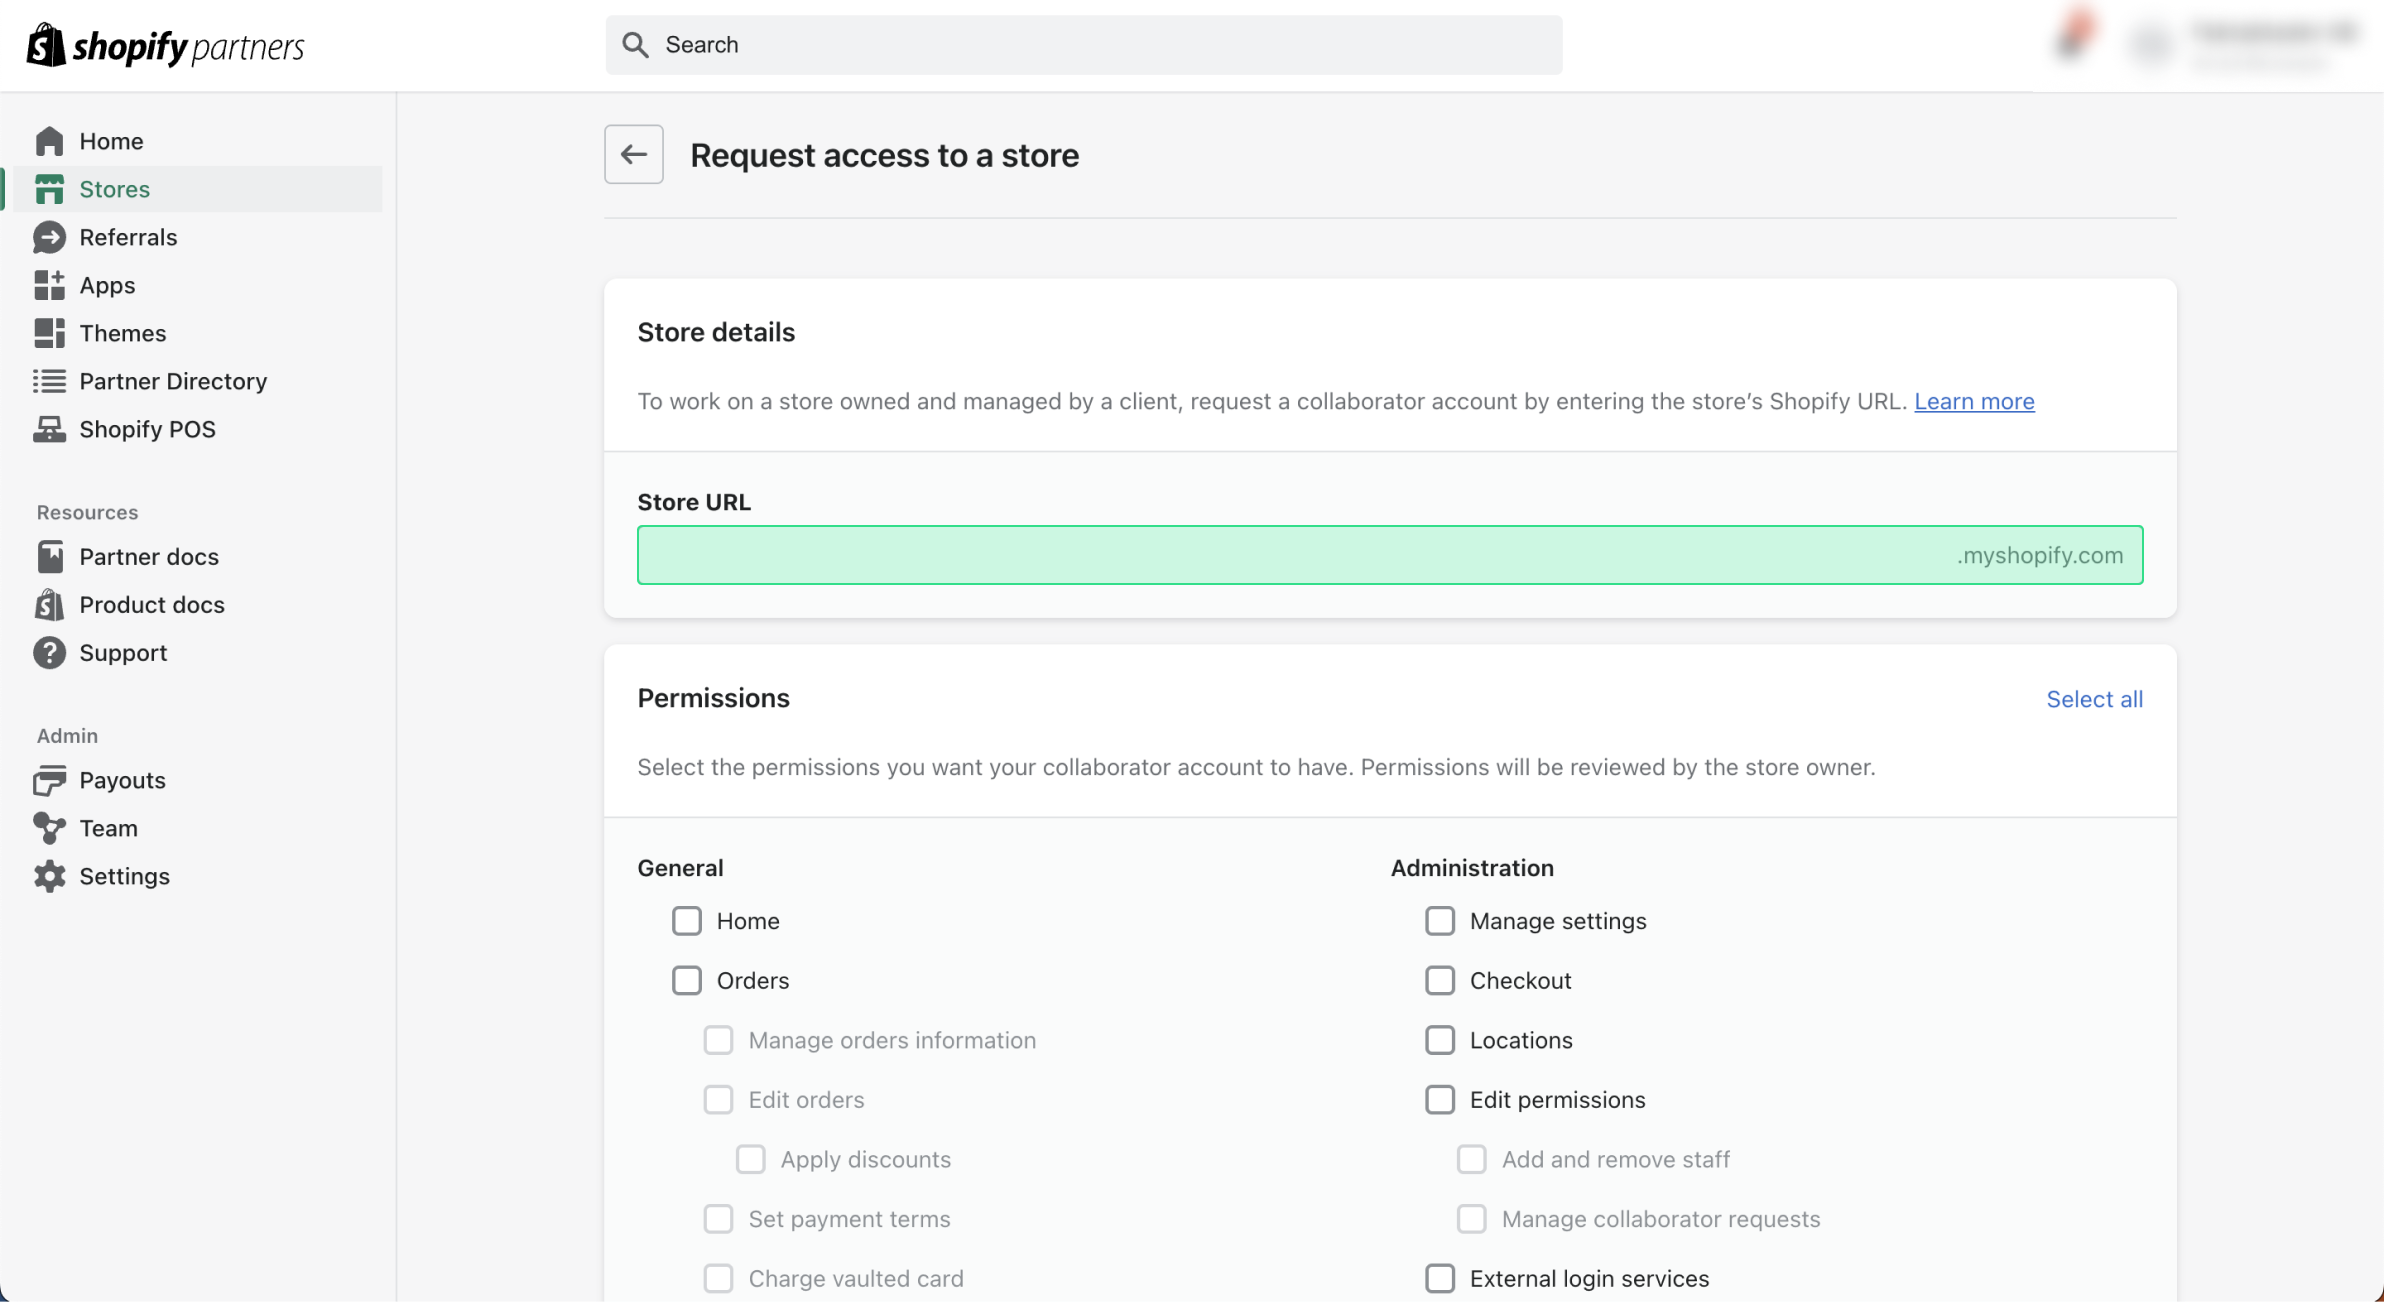
Task: Click the 'Administration' group label
Action: coord(1472,868)
